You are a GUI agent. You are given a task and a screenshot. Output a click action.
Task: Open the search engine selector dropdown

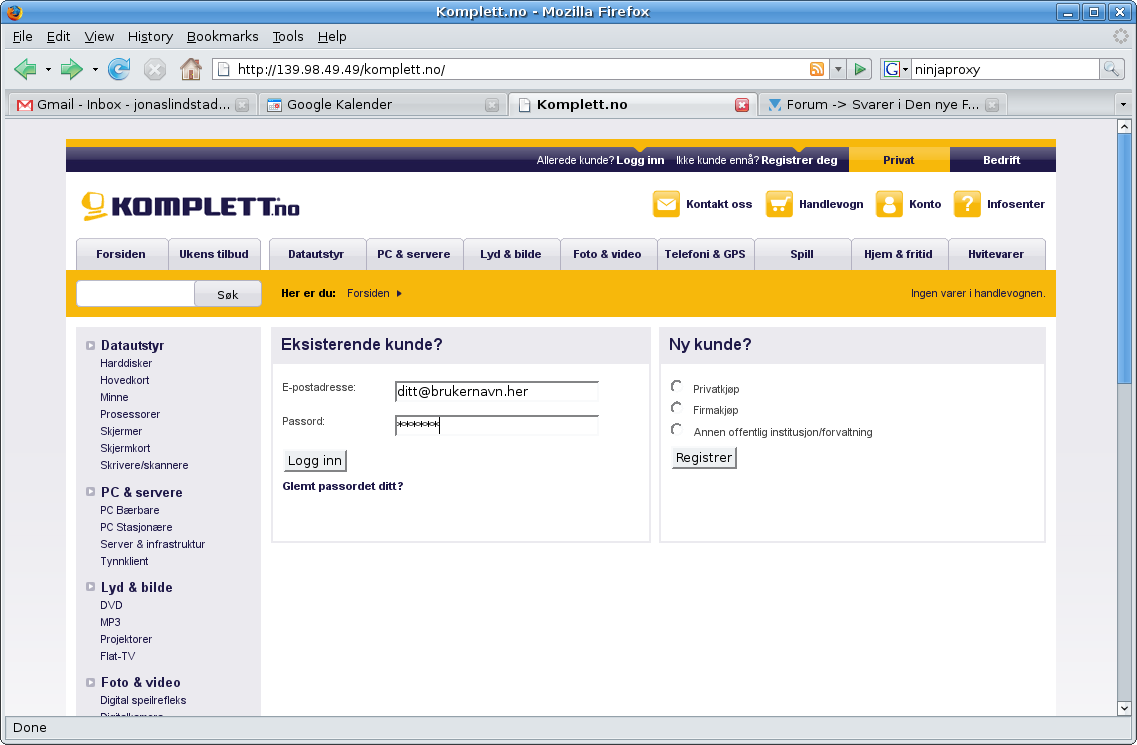pos(905,70)
